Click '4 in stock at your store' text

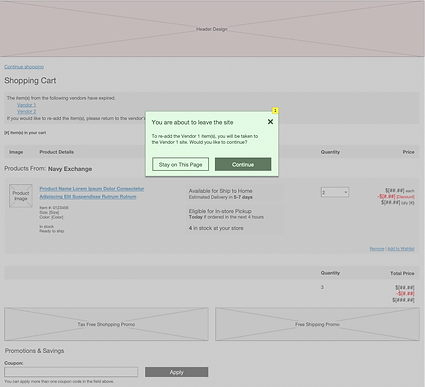click(216, 228)
